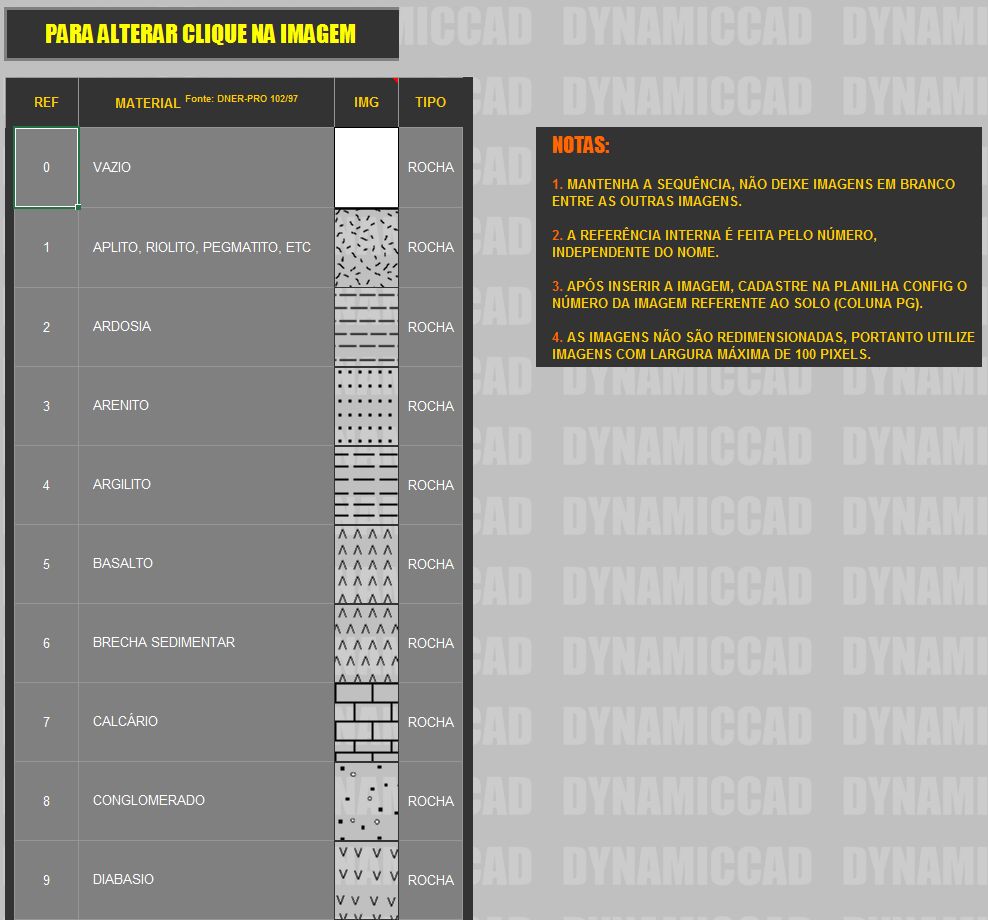Click note 4 about IMAGENS NÃO SÃO REDIMENSIONADAS
Image resolution: width=988 pixels, height=920 pixels.
pos(763,346)
